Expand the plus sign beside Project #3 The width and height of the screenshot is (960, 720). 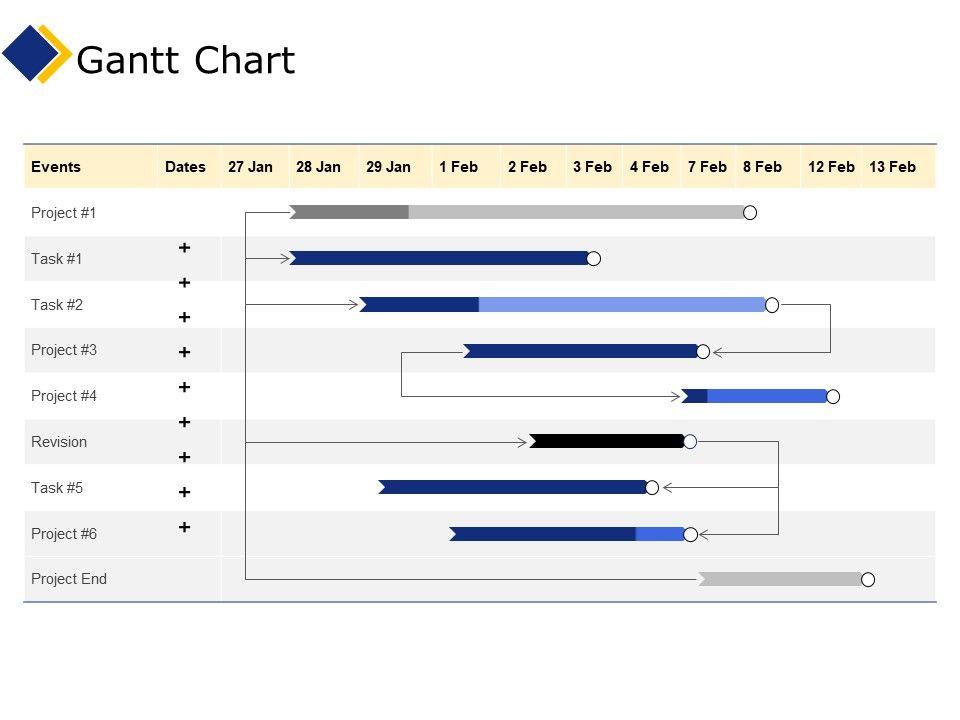[x=185, y=352]
